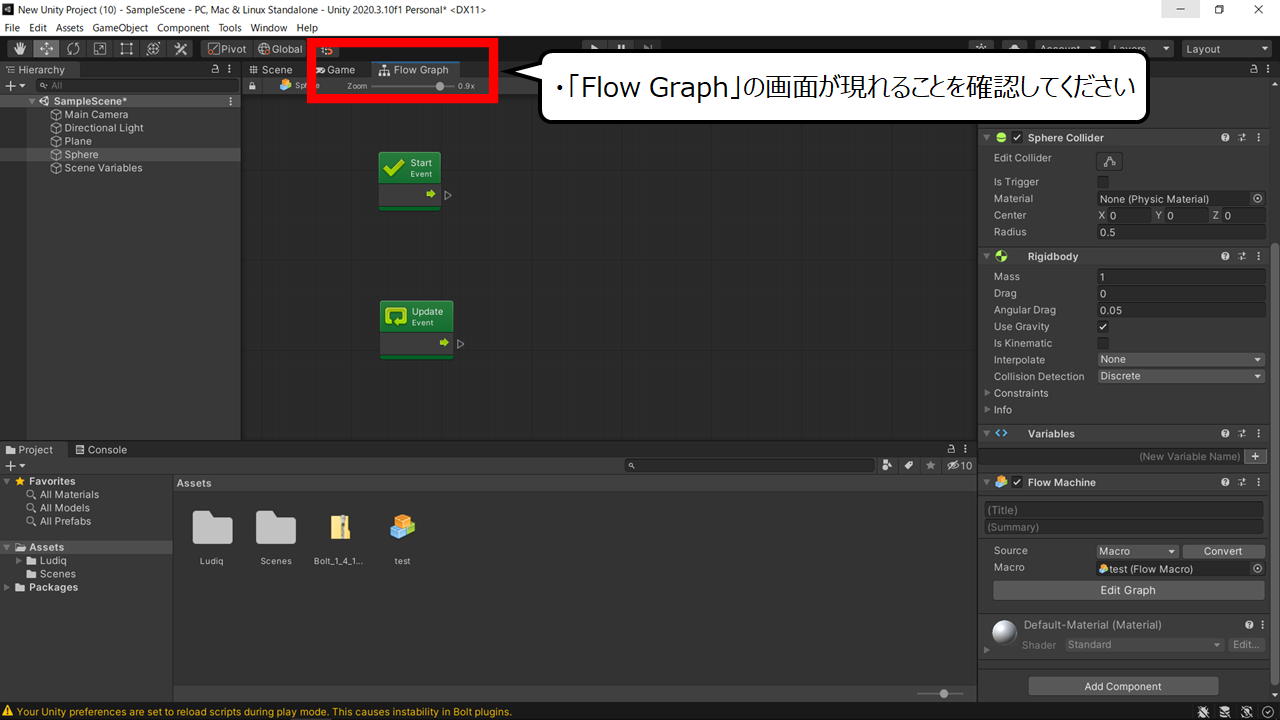Click the Edit Collider button
The width and height of the screenshot is (1280, 720).
click(x=1109, y=161)
